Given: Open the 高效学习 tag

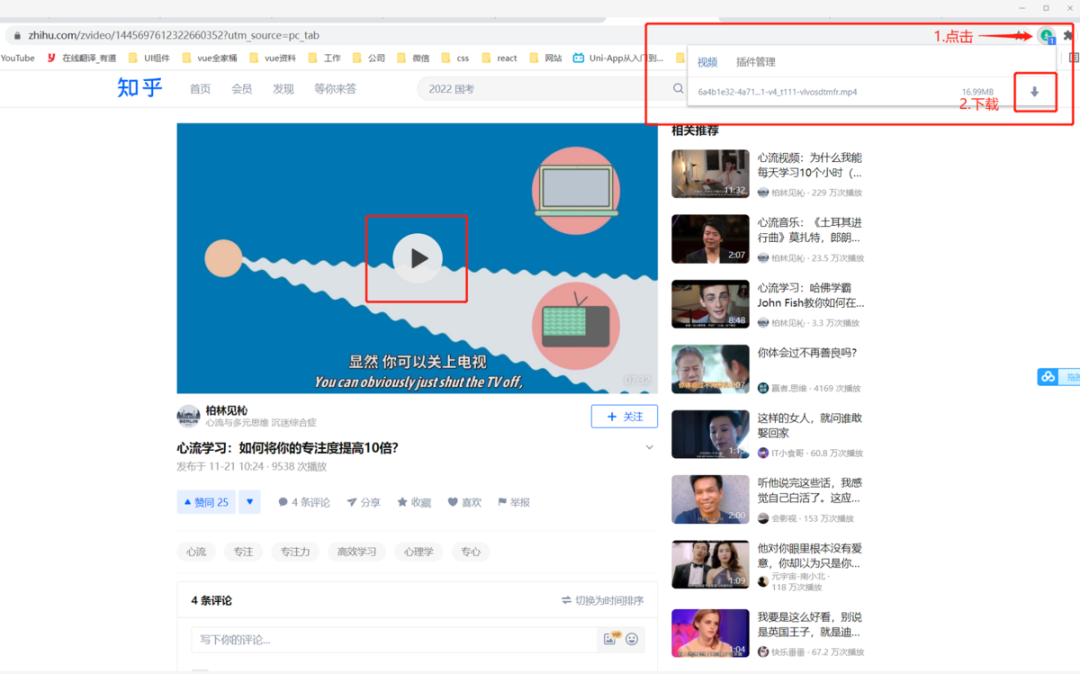Looking at the screenshot, I should point(357,551).
